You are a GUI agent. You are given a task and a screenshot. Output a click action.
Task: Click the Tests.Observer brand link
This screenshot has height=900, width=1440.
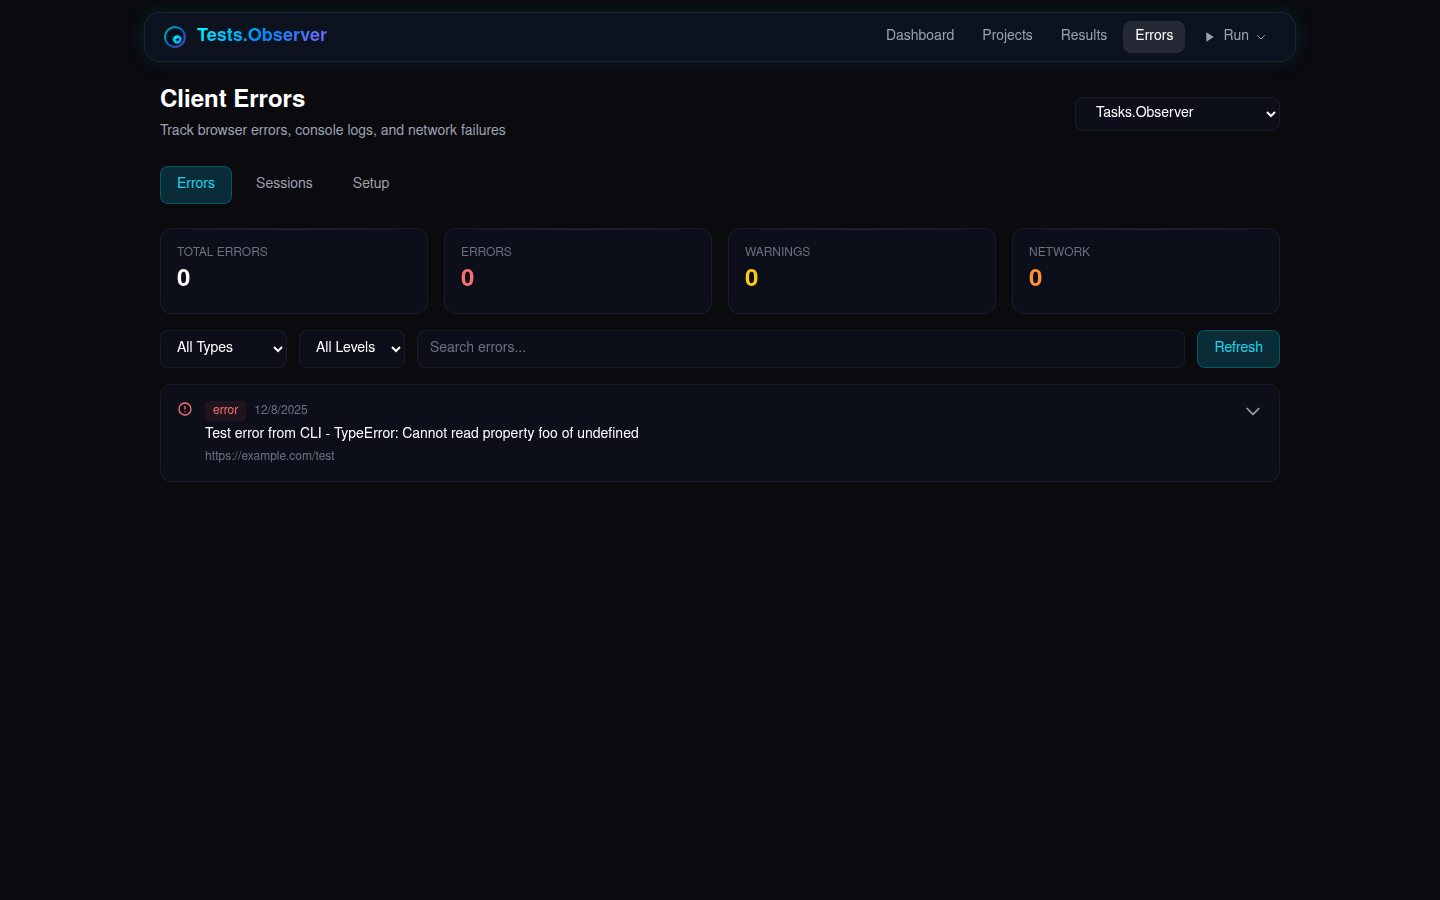point(262,35)
